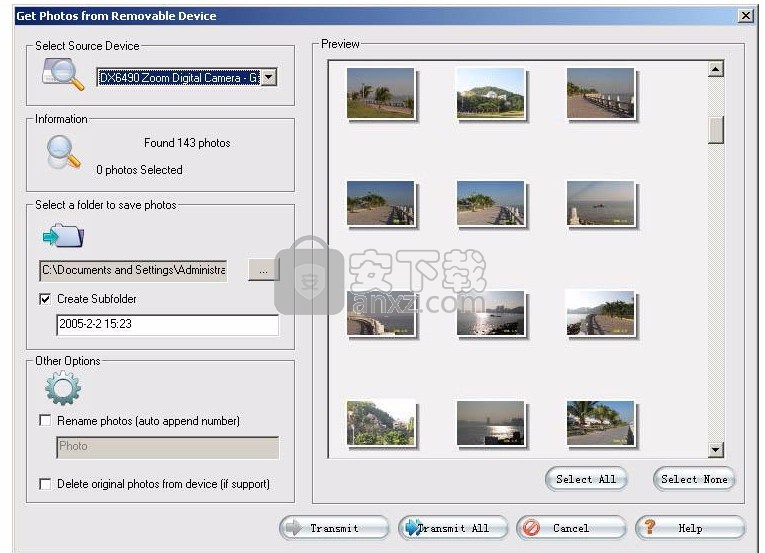The width and height of the screenshot is (765, 553).
Task: Open the source device dropdown list
Action: point(268,78)
